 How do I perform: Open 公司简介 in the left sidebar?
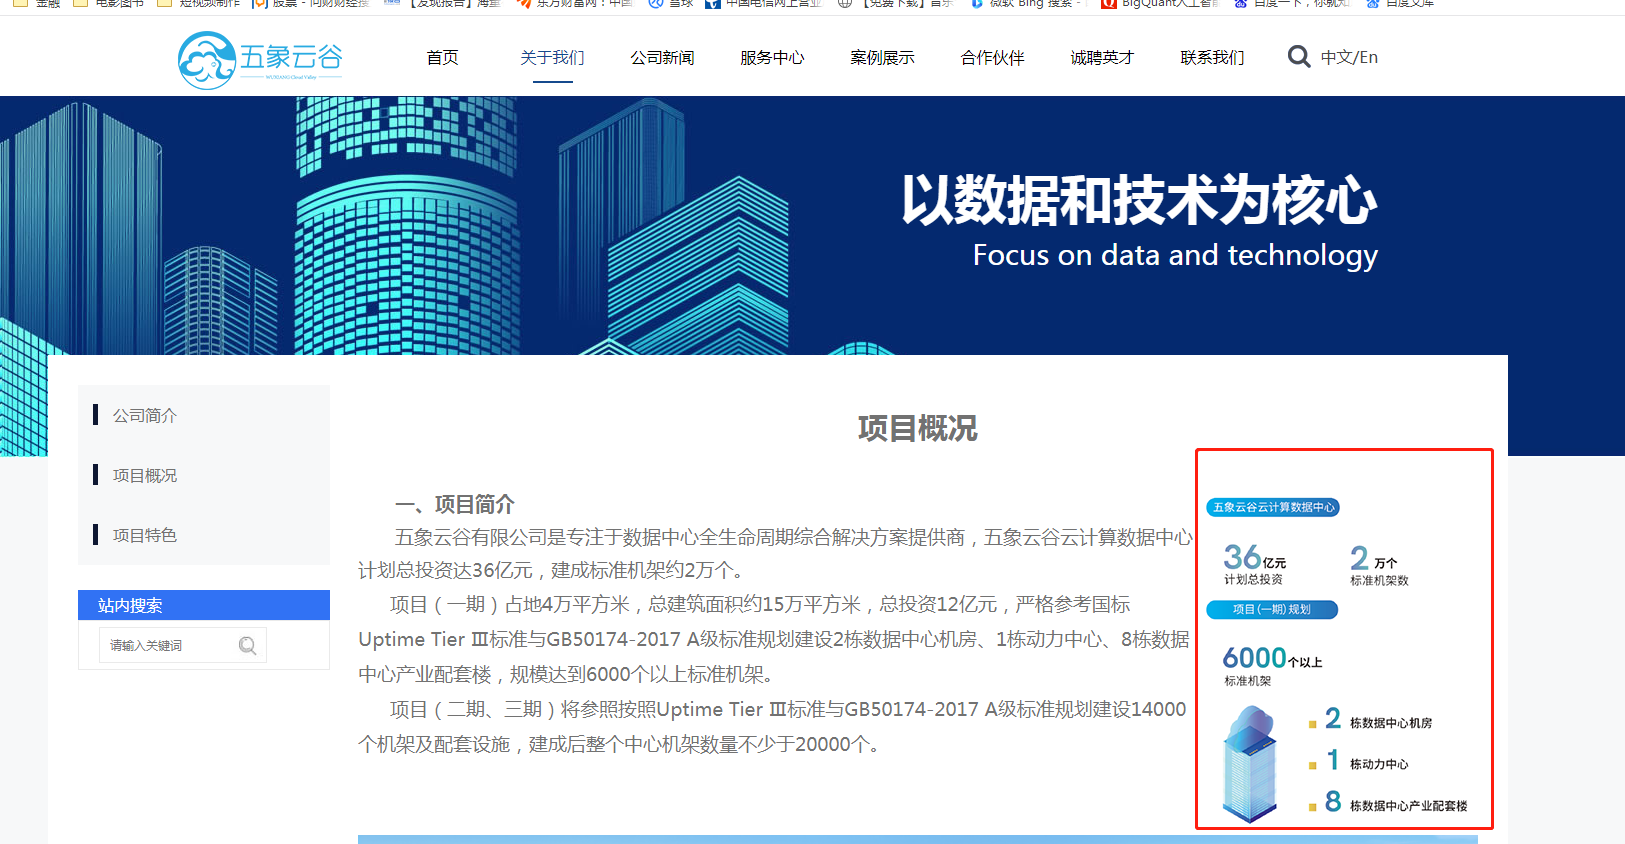[145, 415]
